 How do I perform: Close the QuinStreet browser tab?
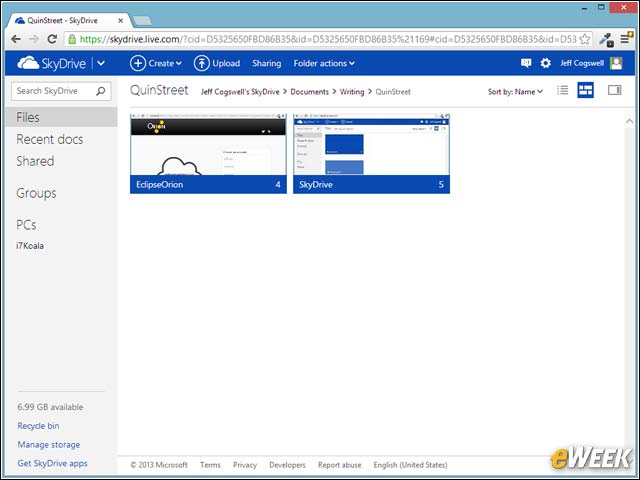click(x=120, y=20)
